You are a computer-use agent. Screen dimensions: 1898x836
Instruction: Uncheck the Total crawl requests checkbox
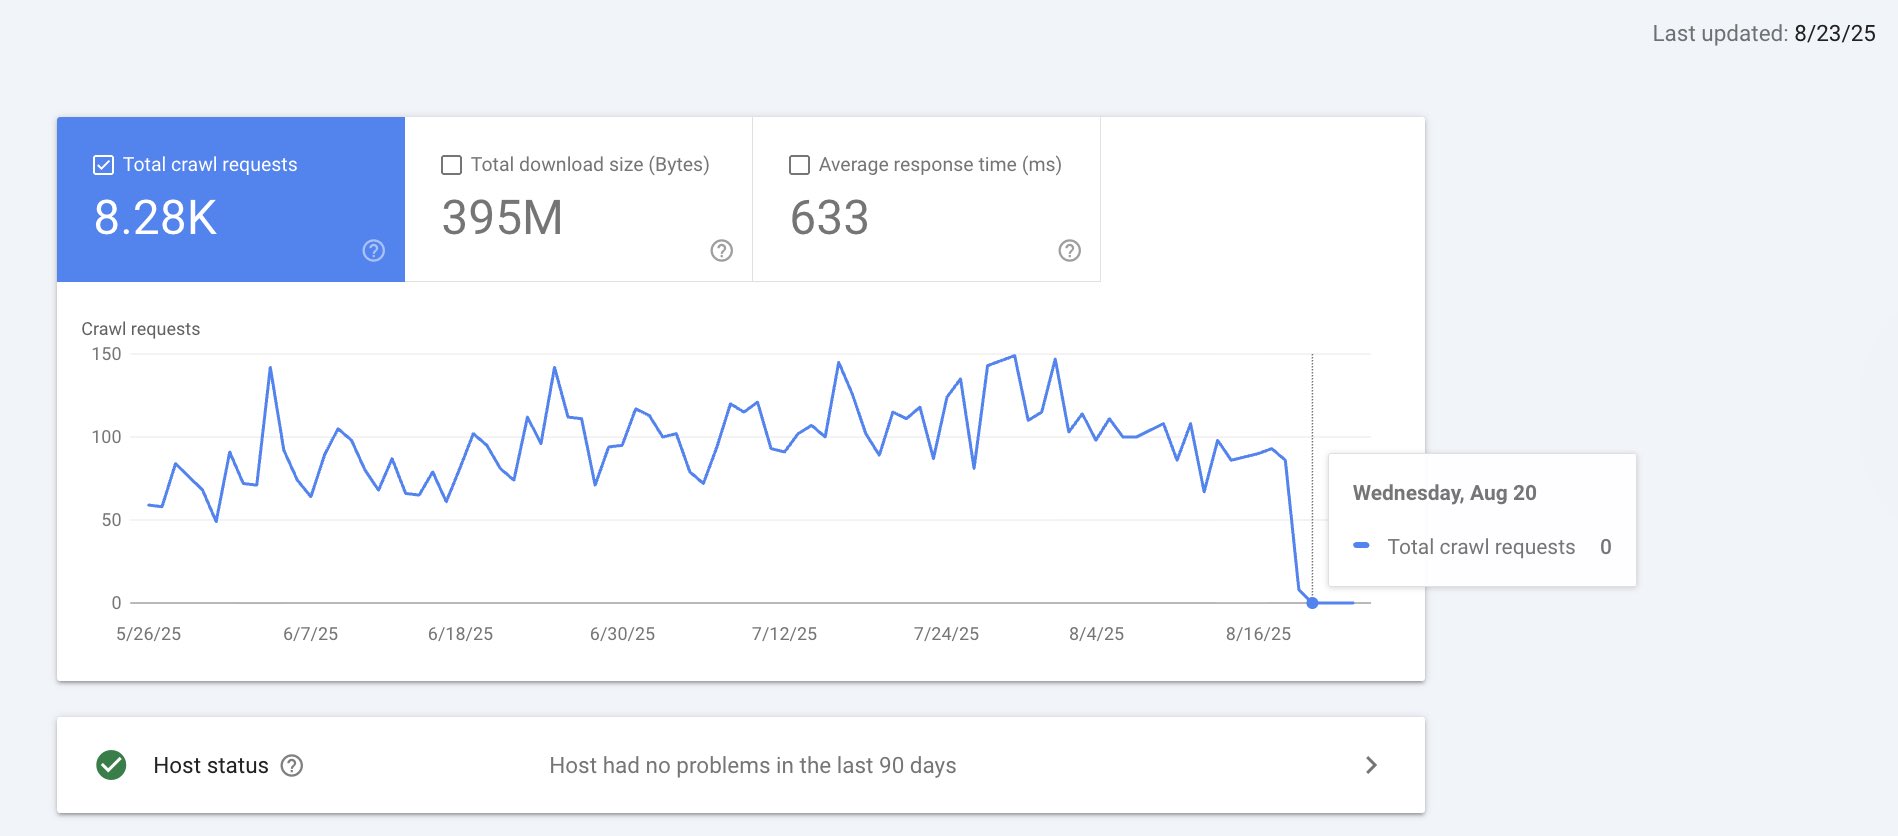click(103, 165)
